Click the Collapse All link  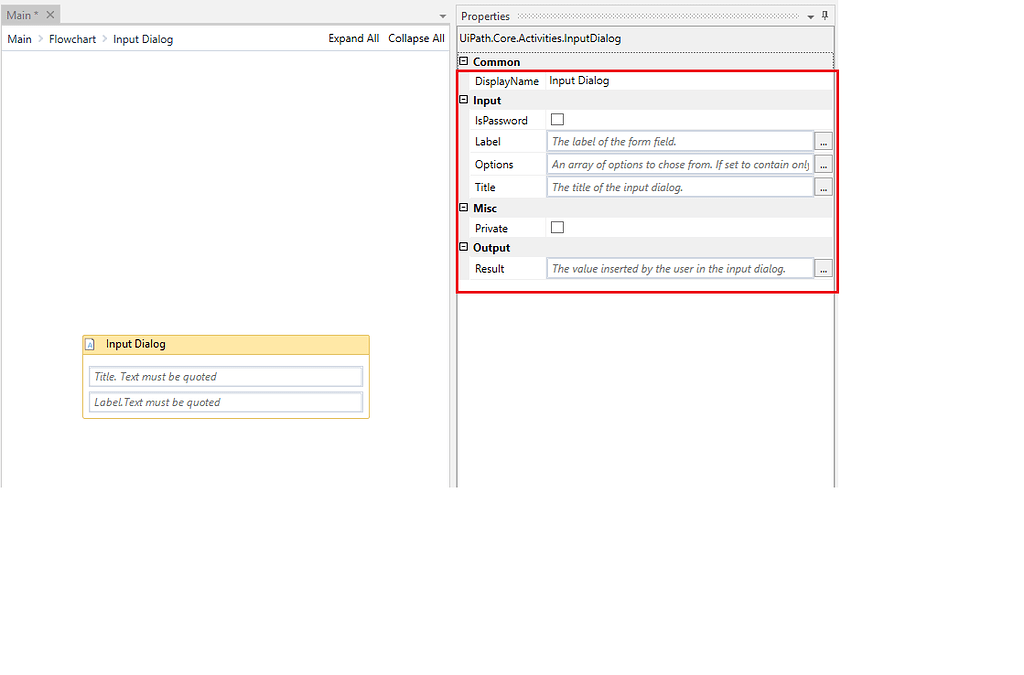[x=416, y=38]
